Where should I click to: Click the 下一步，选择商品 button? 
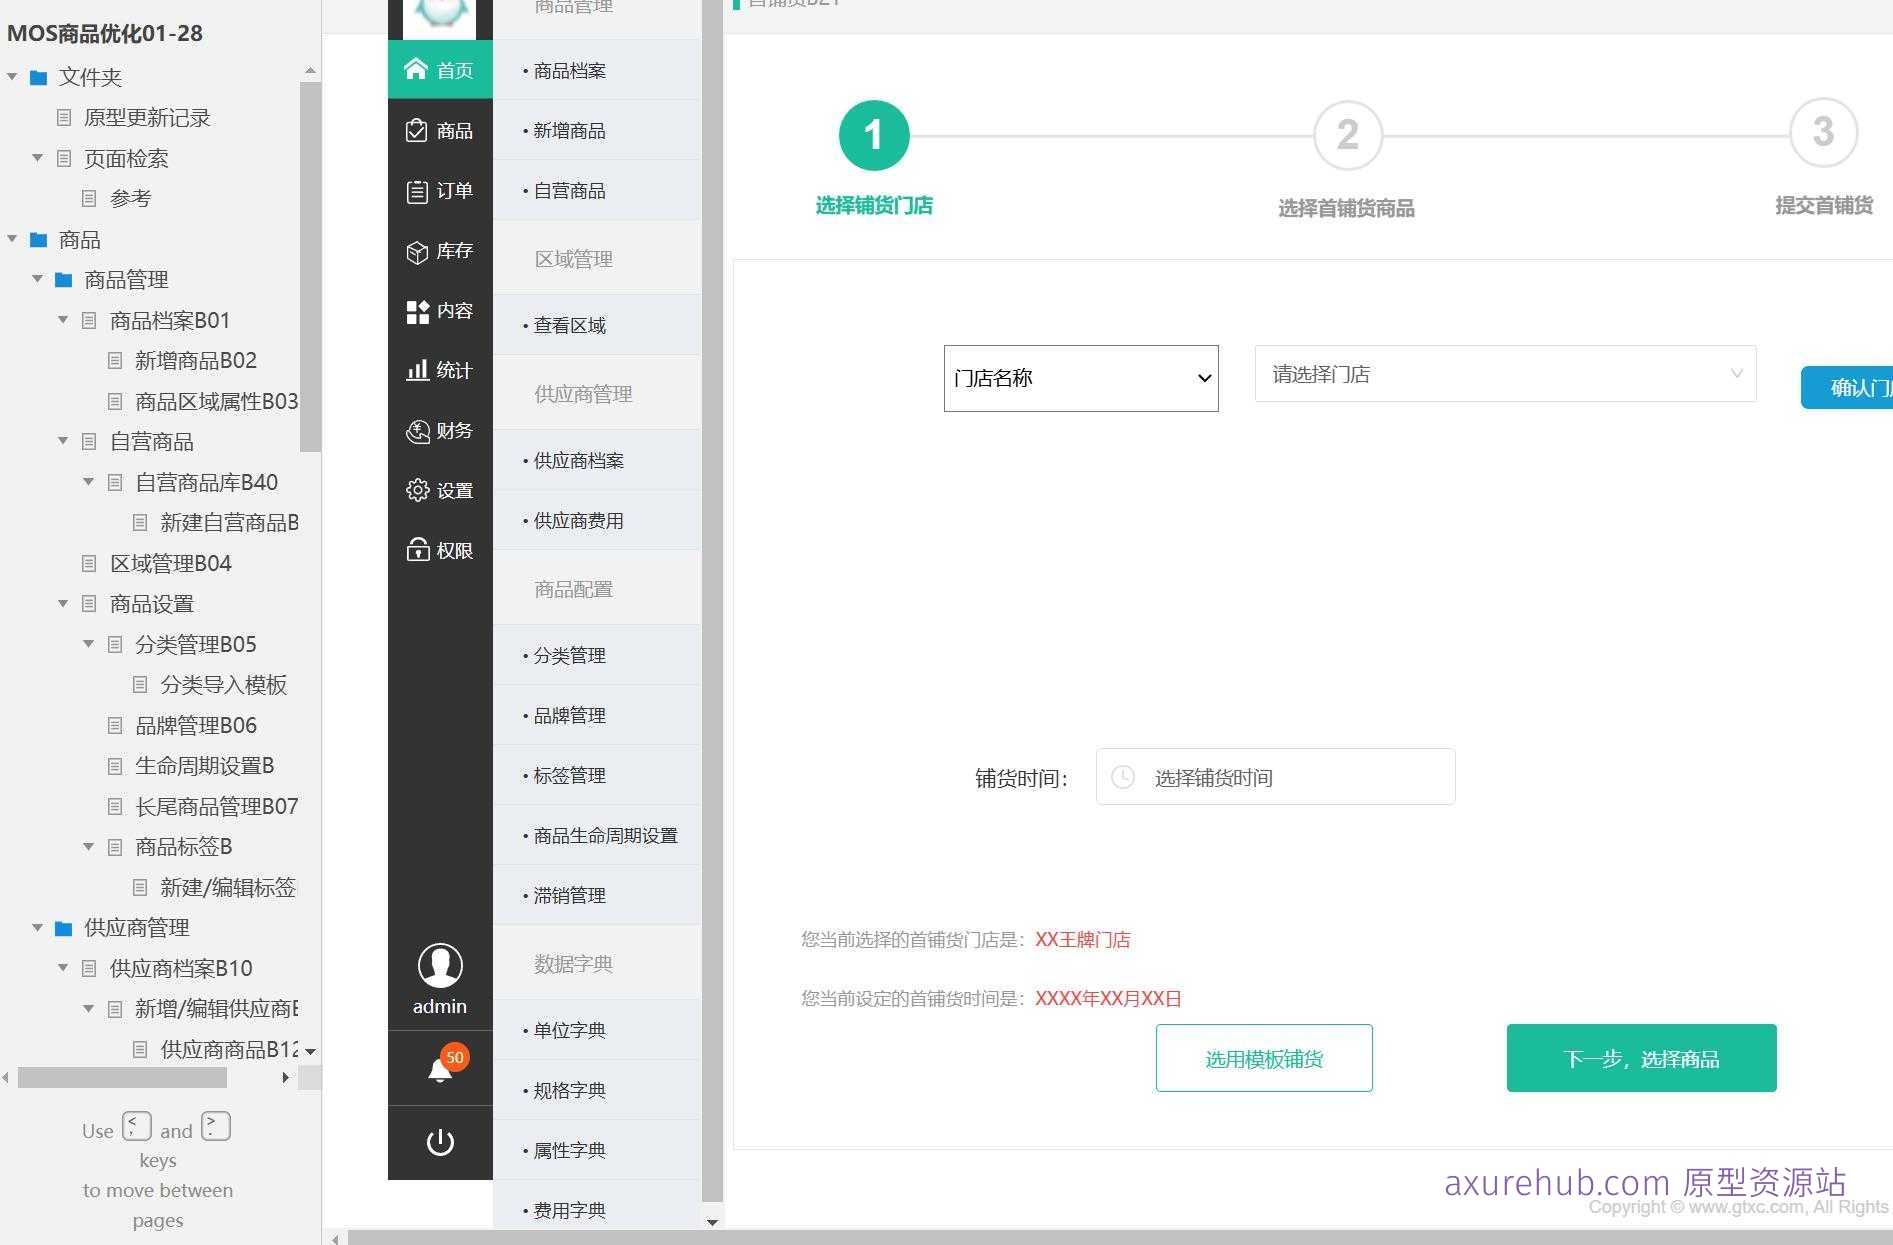pyautogui.click(x=1640, y=1058)
